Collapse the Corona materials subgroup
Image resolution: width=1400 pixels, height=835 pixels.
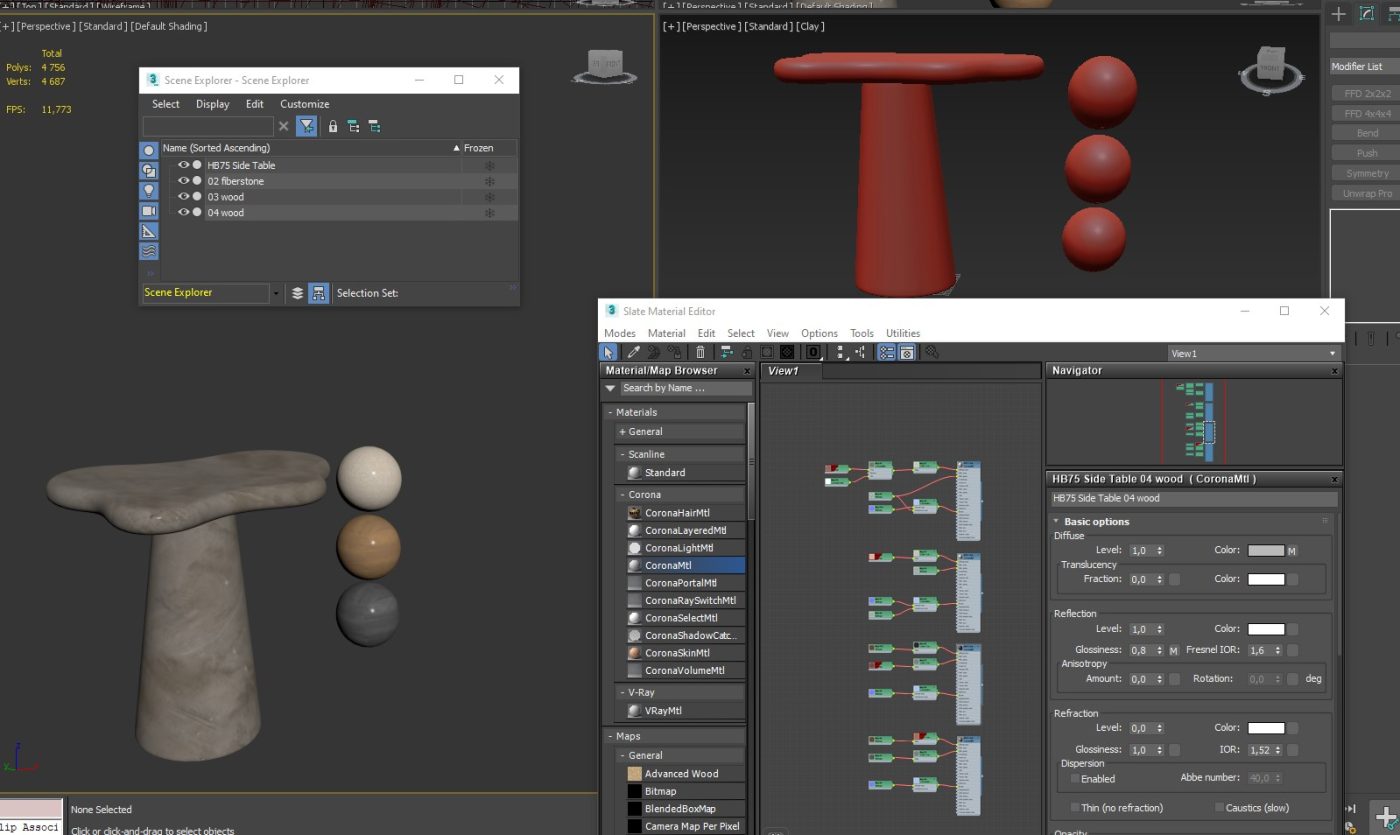pos(622,494)
